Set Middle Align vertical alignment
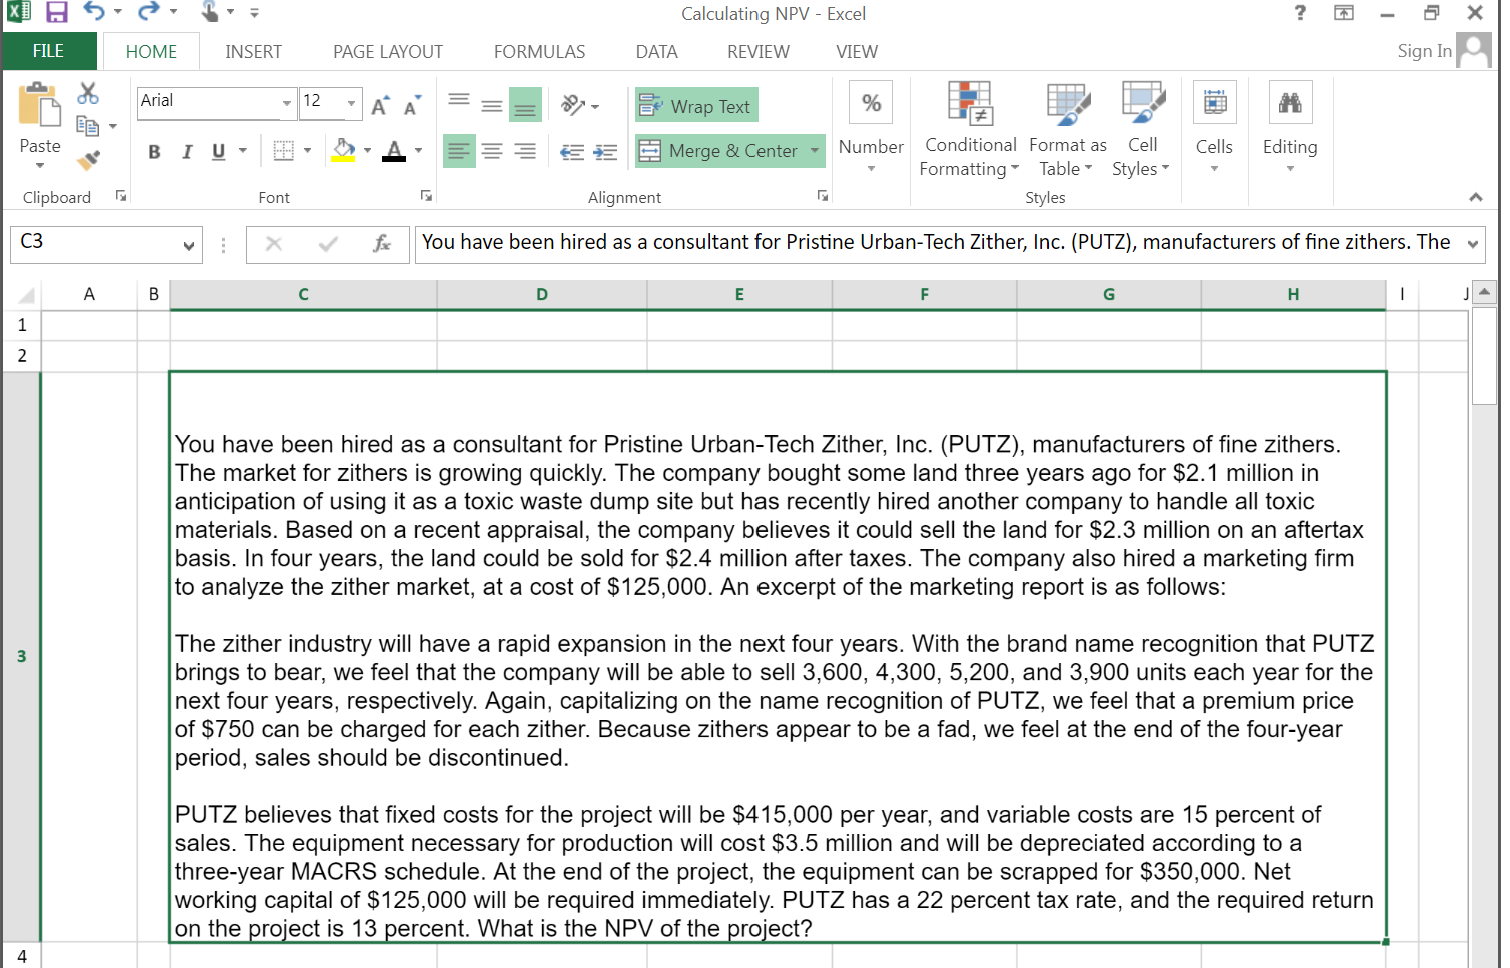This screenshot has height=968, width=1510. coord(492,105)
